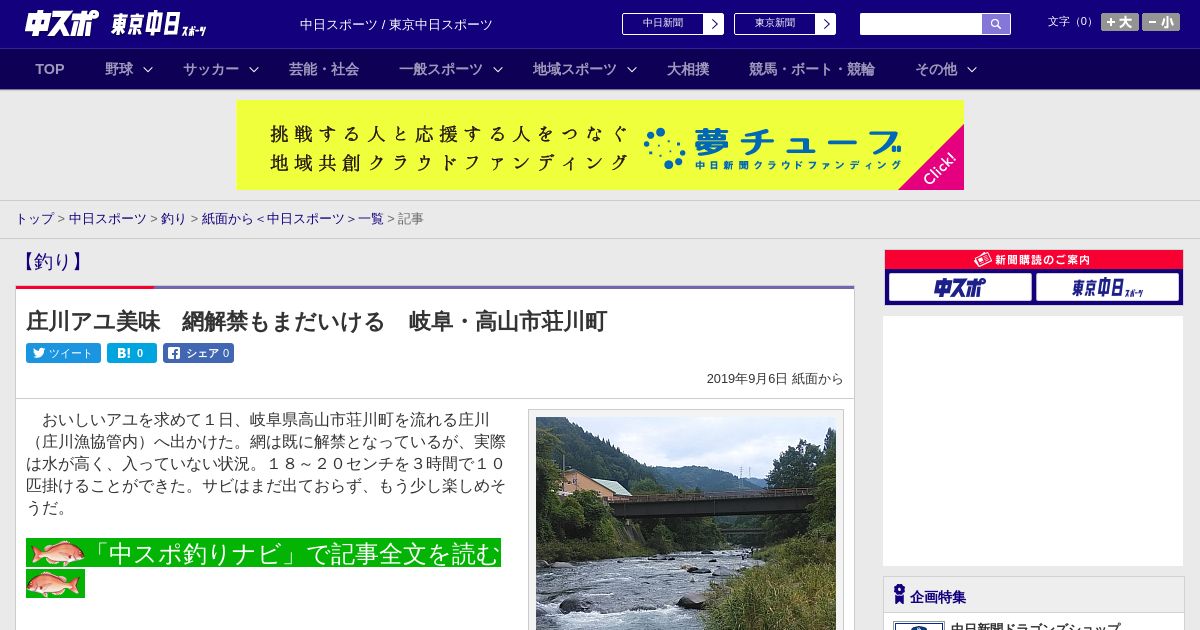The height and width of the screenshot is (630, 1200).
Task: Click the 中スポ logo in header
Action: [62, 23]
